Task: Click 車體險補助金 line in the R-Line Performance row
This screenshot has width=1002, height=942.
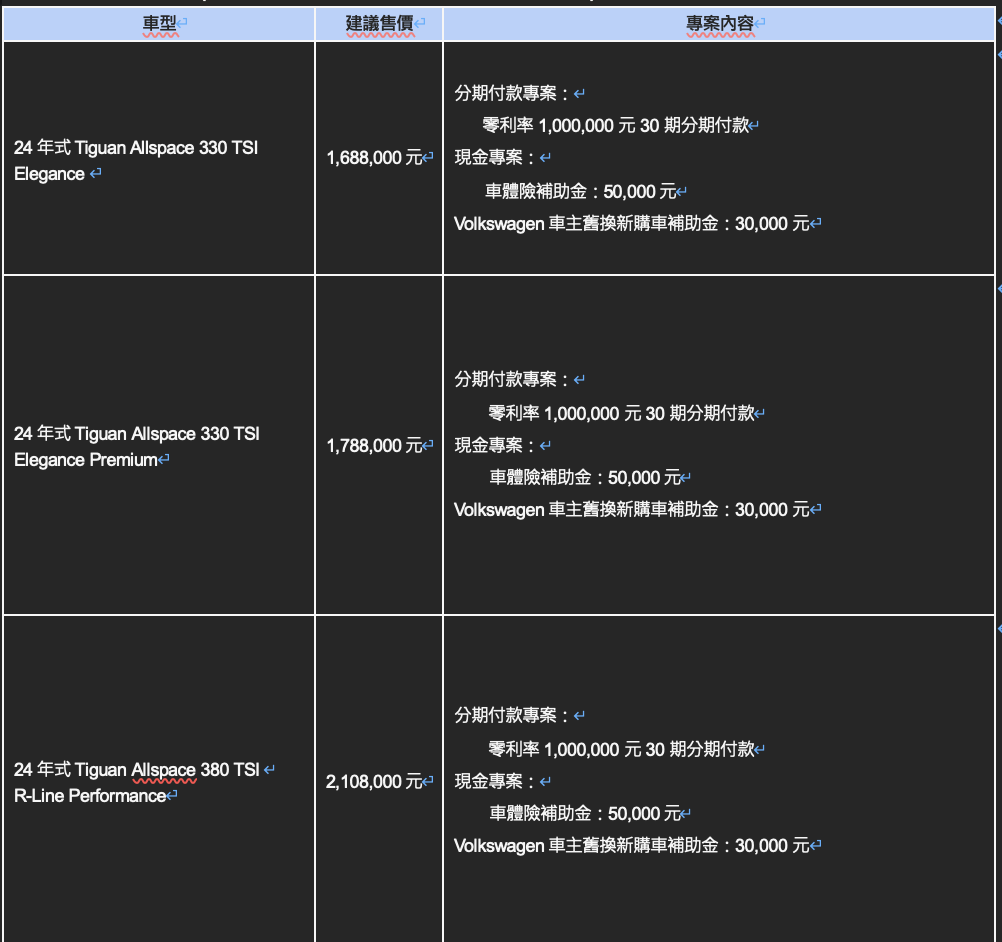Action: click(584, 813)
